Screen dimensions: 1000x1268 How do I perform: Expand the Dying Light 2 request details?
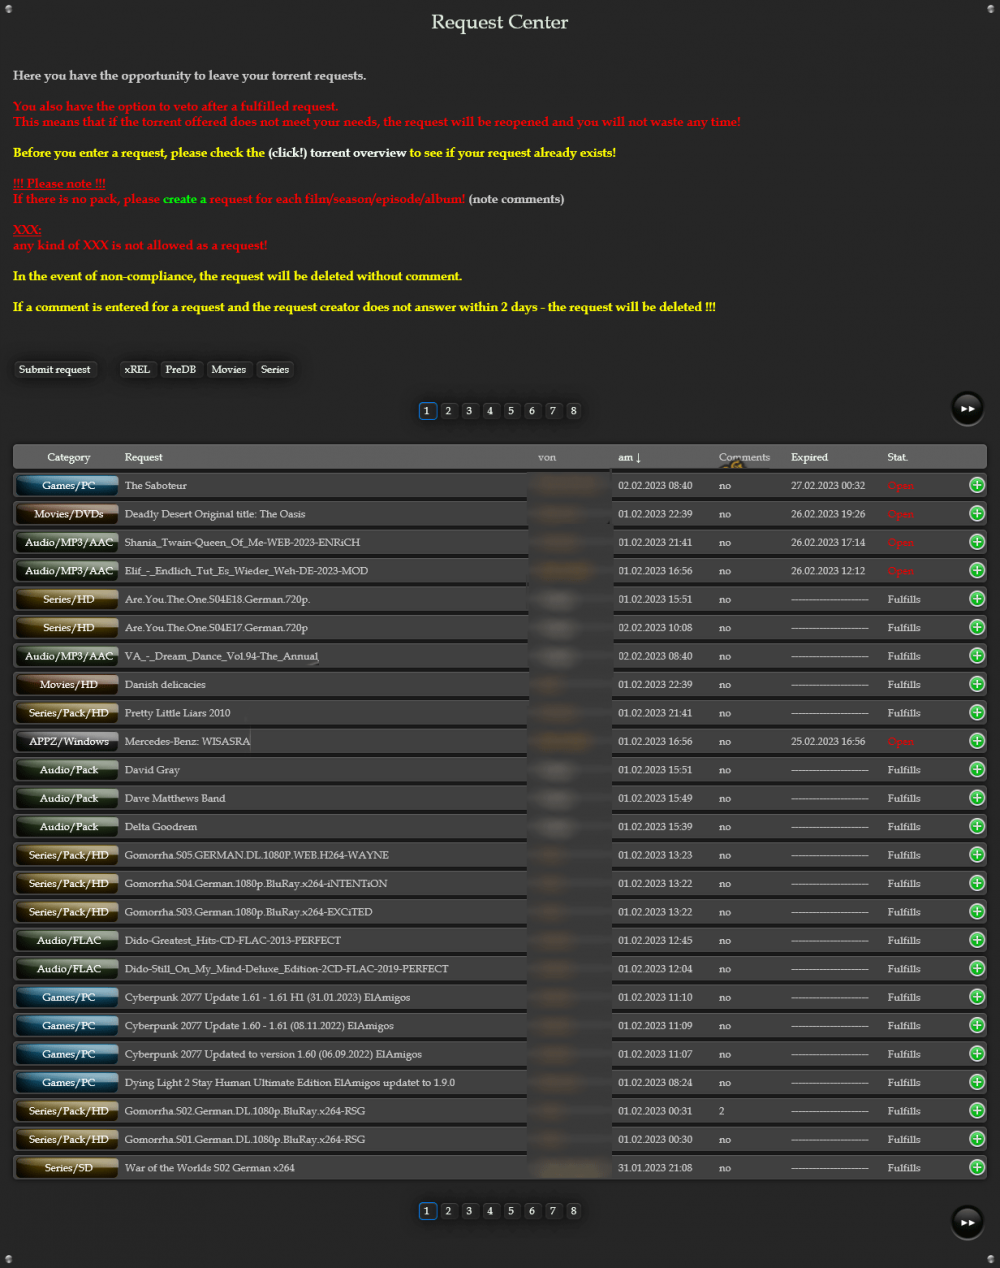(x=976, y=1082)
